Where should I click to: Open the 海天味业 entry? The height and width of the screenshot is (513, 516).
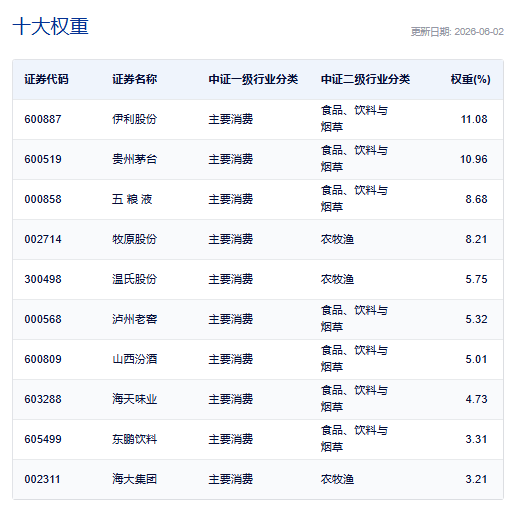(x=134, y=399)
